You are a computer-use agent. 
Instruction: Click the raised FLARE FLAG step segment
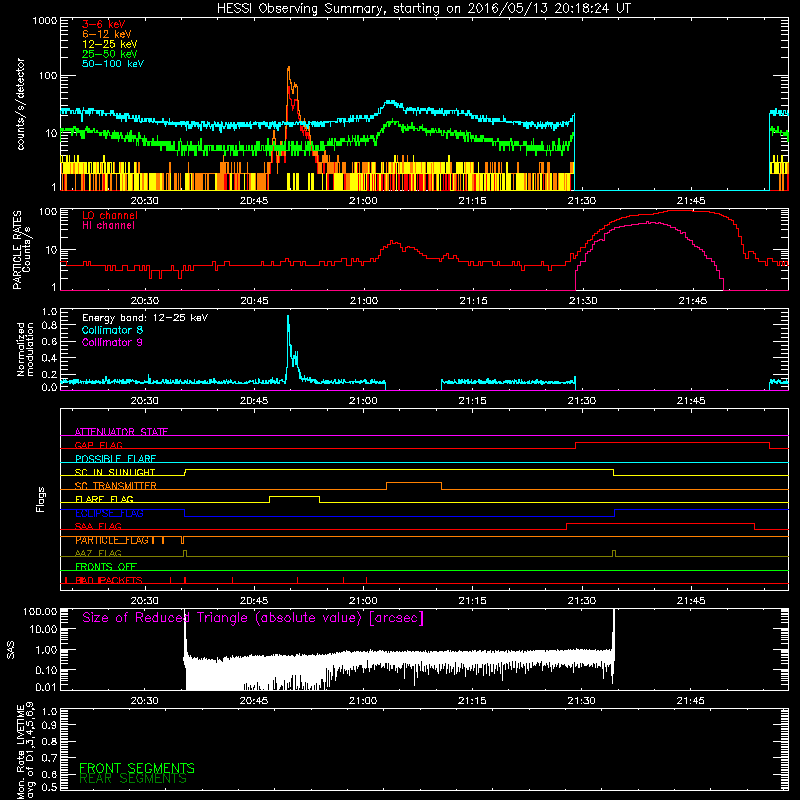294,496
